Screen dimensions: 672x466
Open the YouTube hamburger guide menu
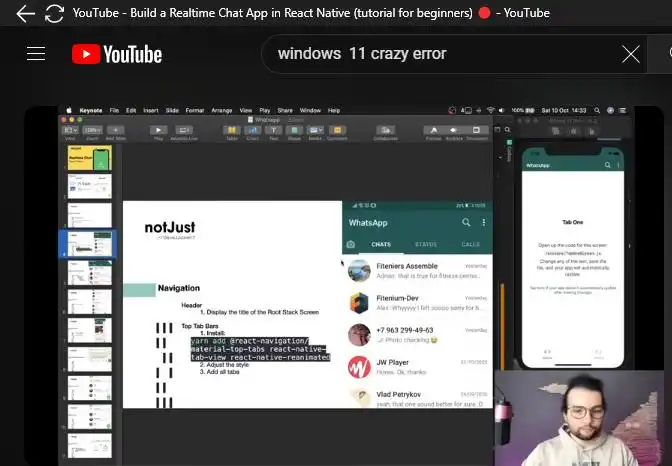pos(36,54)
